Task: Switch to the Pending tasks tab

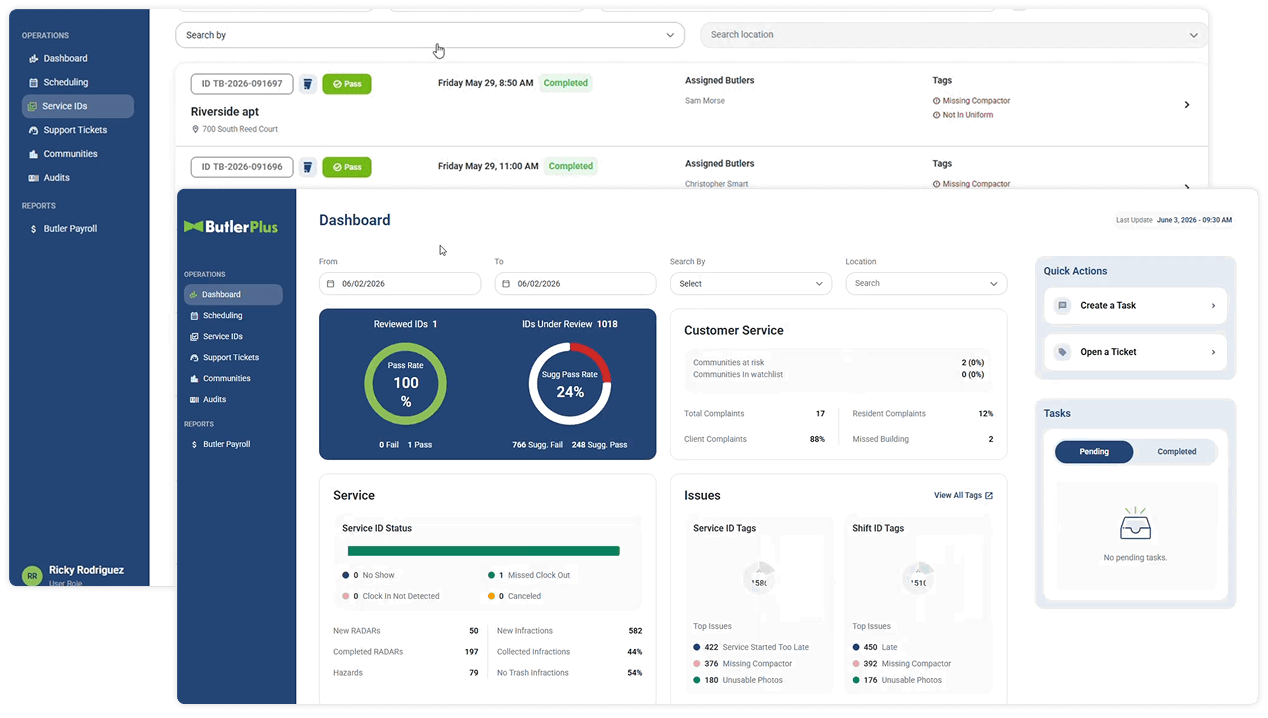Action: pyautogui.click(x=1094, y=452)
